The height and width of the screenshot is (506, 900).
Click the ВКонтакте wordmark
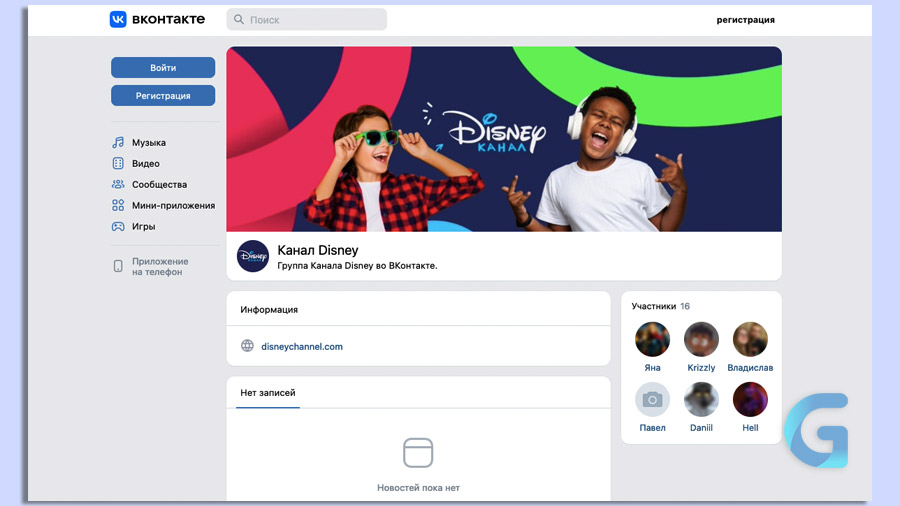click(168, 19)
